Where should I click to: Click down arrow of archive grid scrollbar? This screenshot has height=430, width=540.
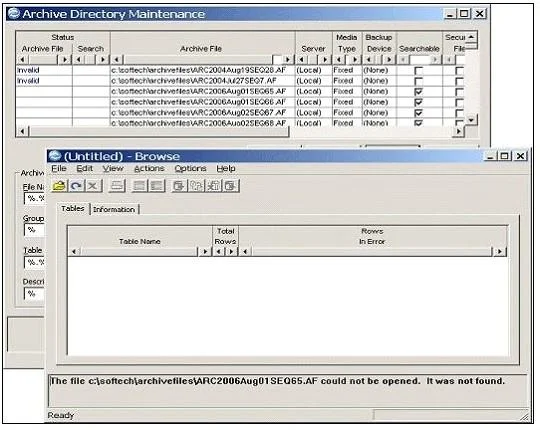coord(471,120)
